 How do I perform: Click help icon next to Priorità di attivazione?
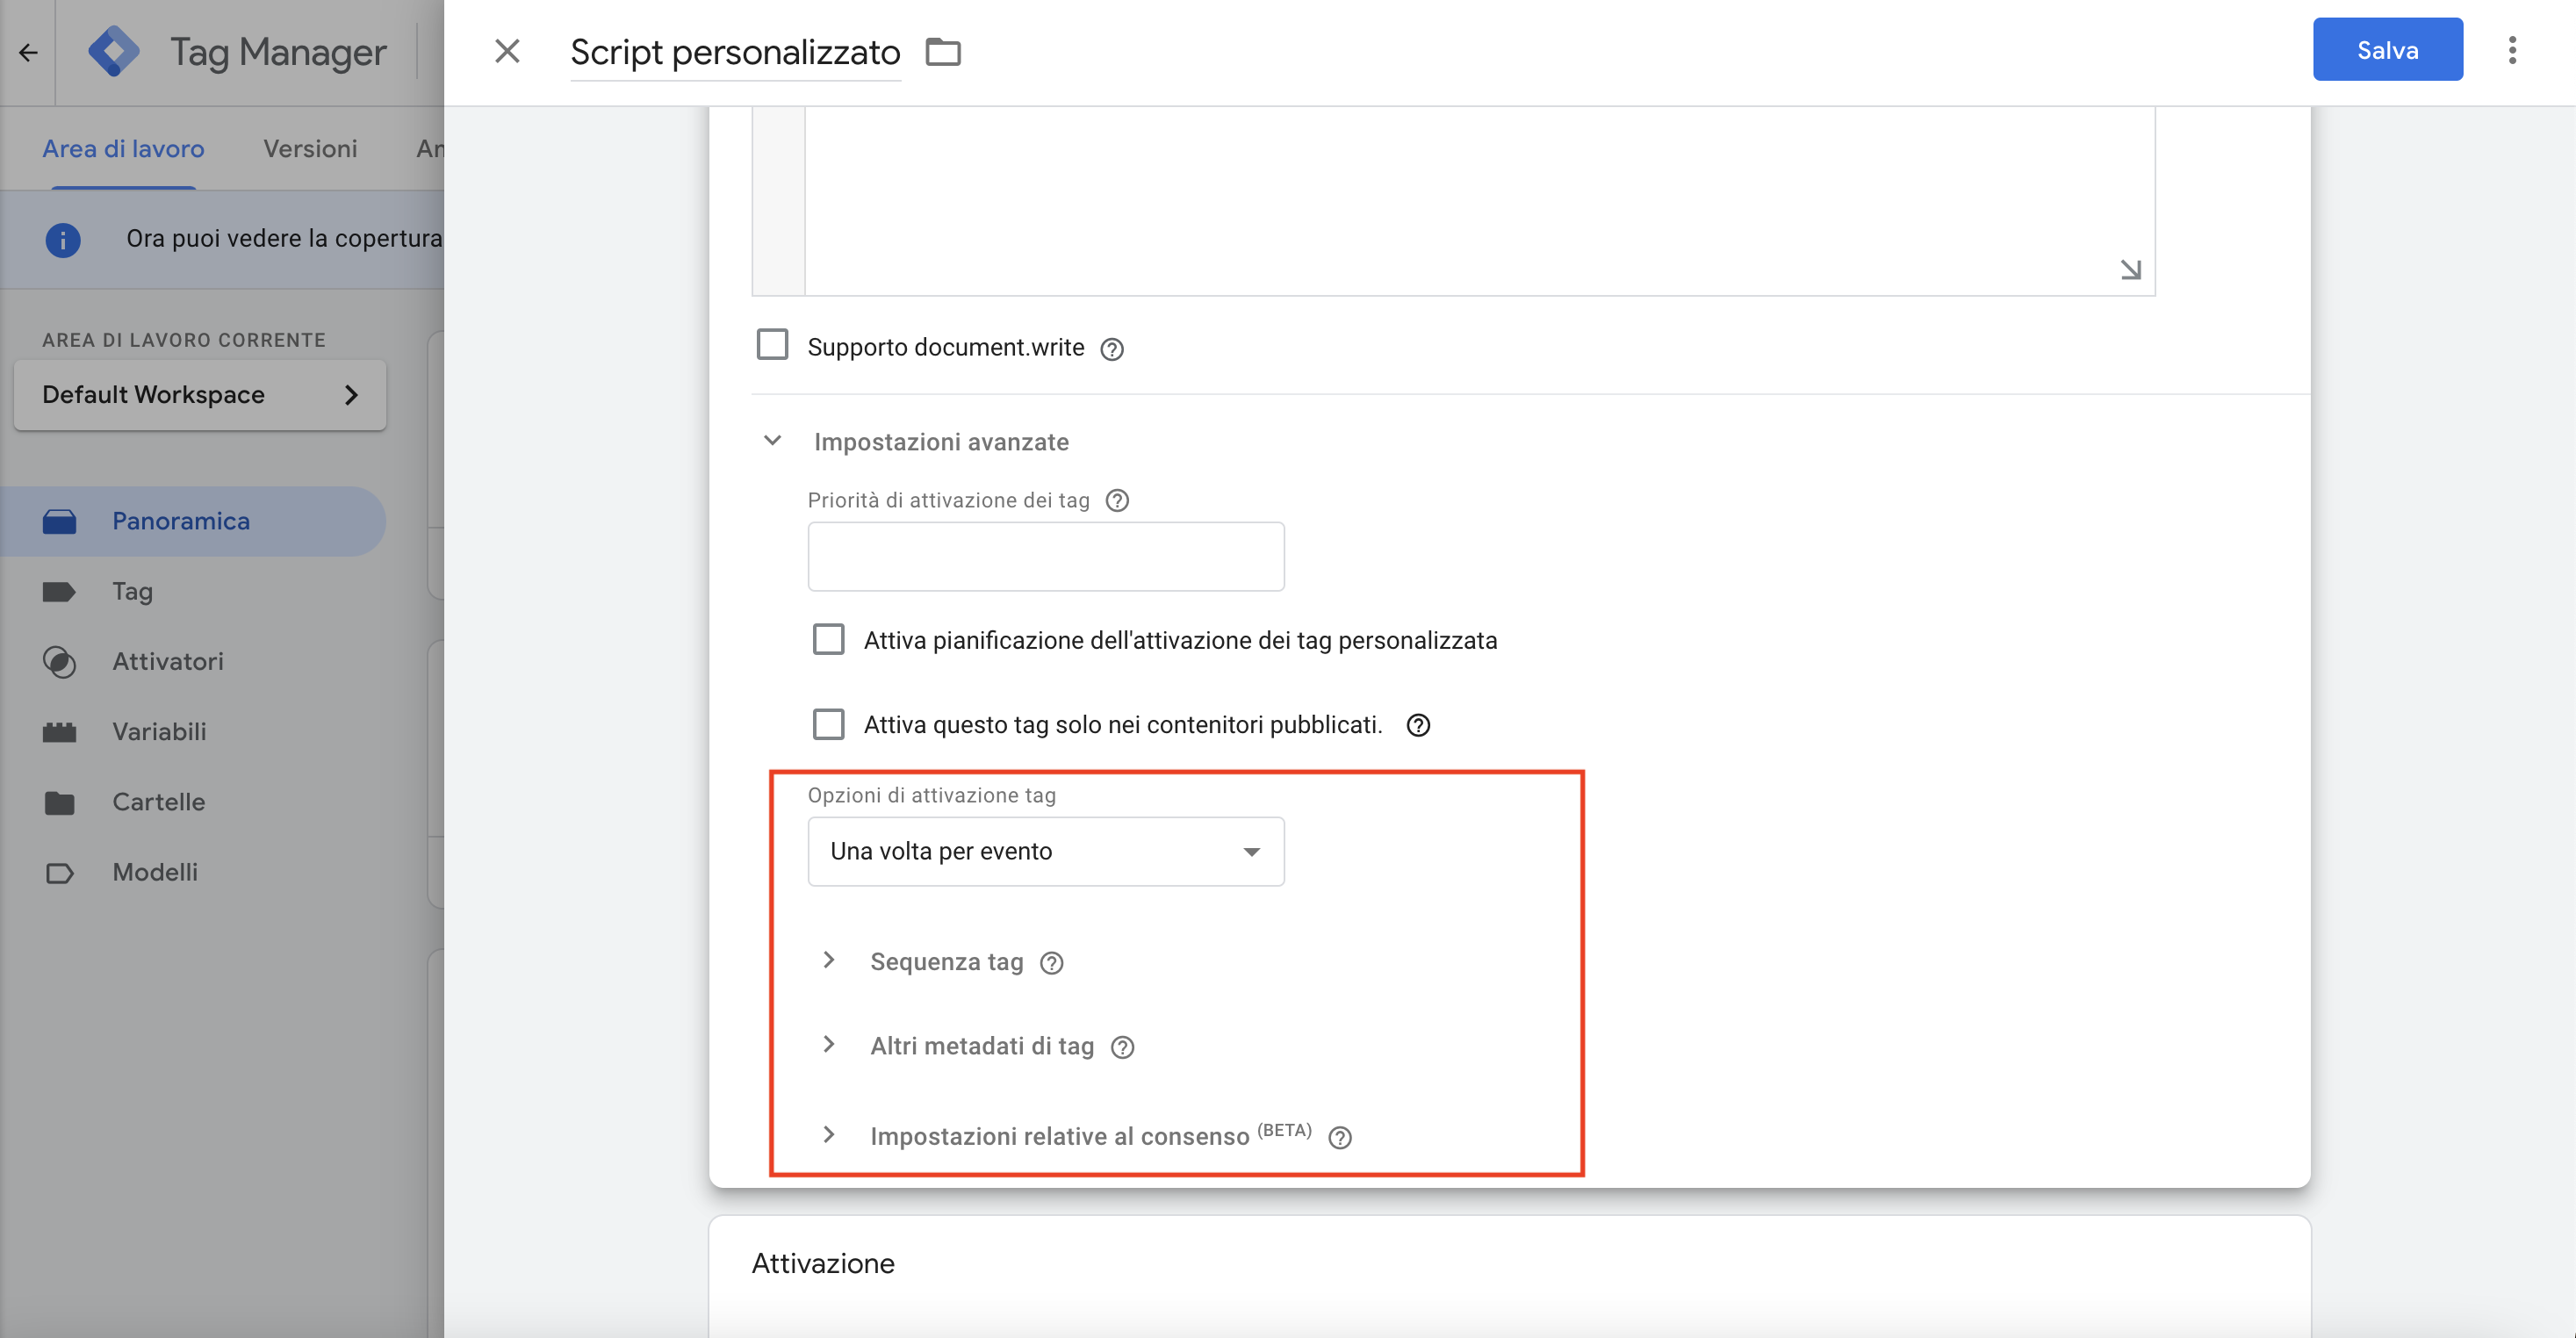1117,500
